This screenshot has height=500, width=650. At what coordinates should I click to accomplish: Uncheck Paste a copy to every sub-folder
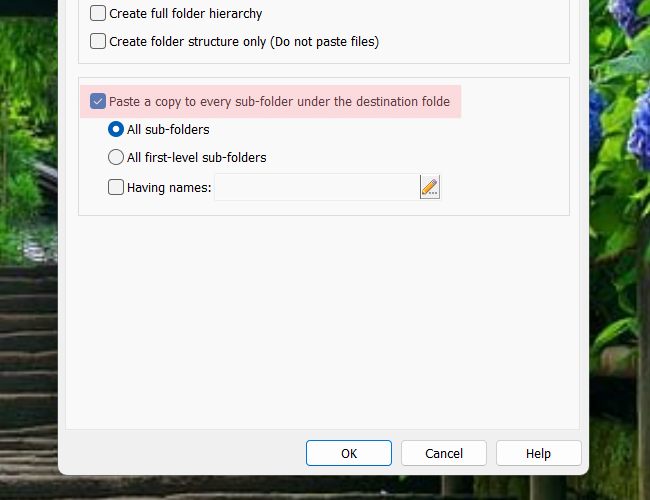click(98, 101)
